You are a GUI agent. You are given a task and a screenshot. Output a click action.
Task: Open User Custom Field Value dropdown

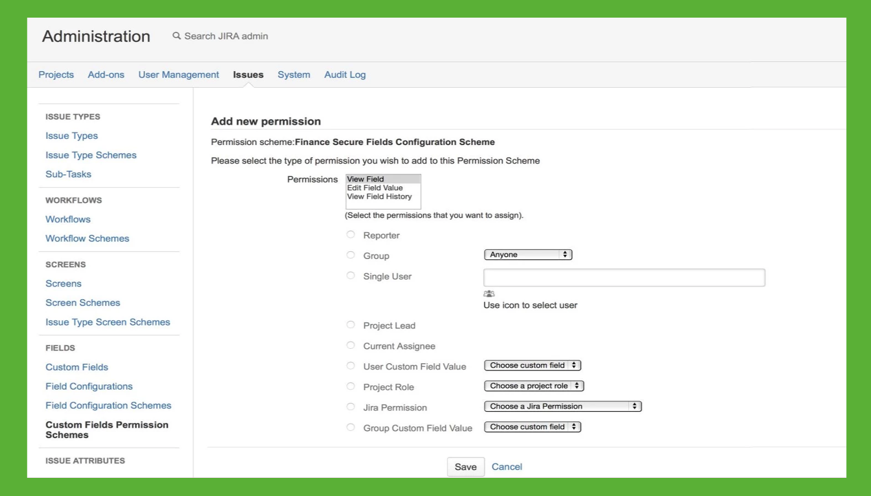coord(532,366)
